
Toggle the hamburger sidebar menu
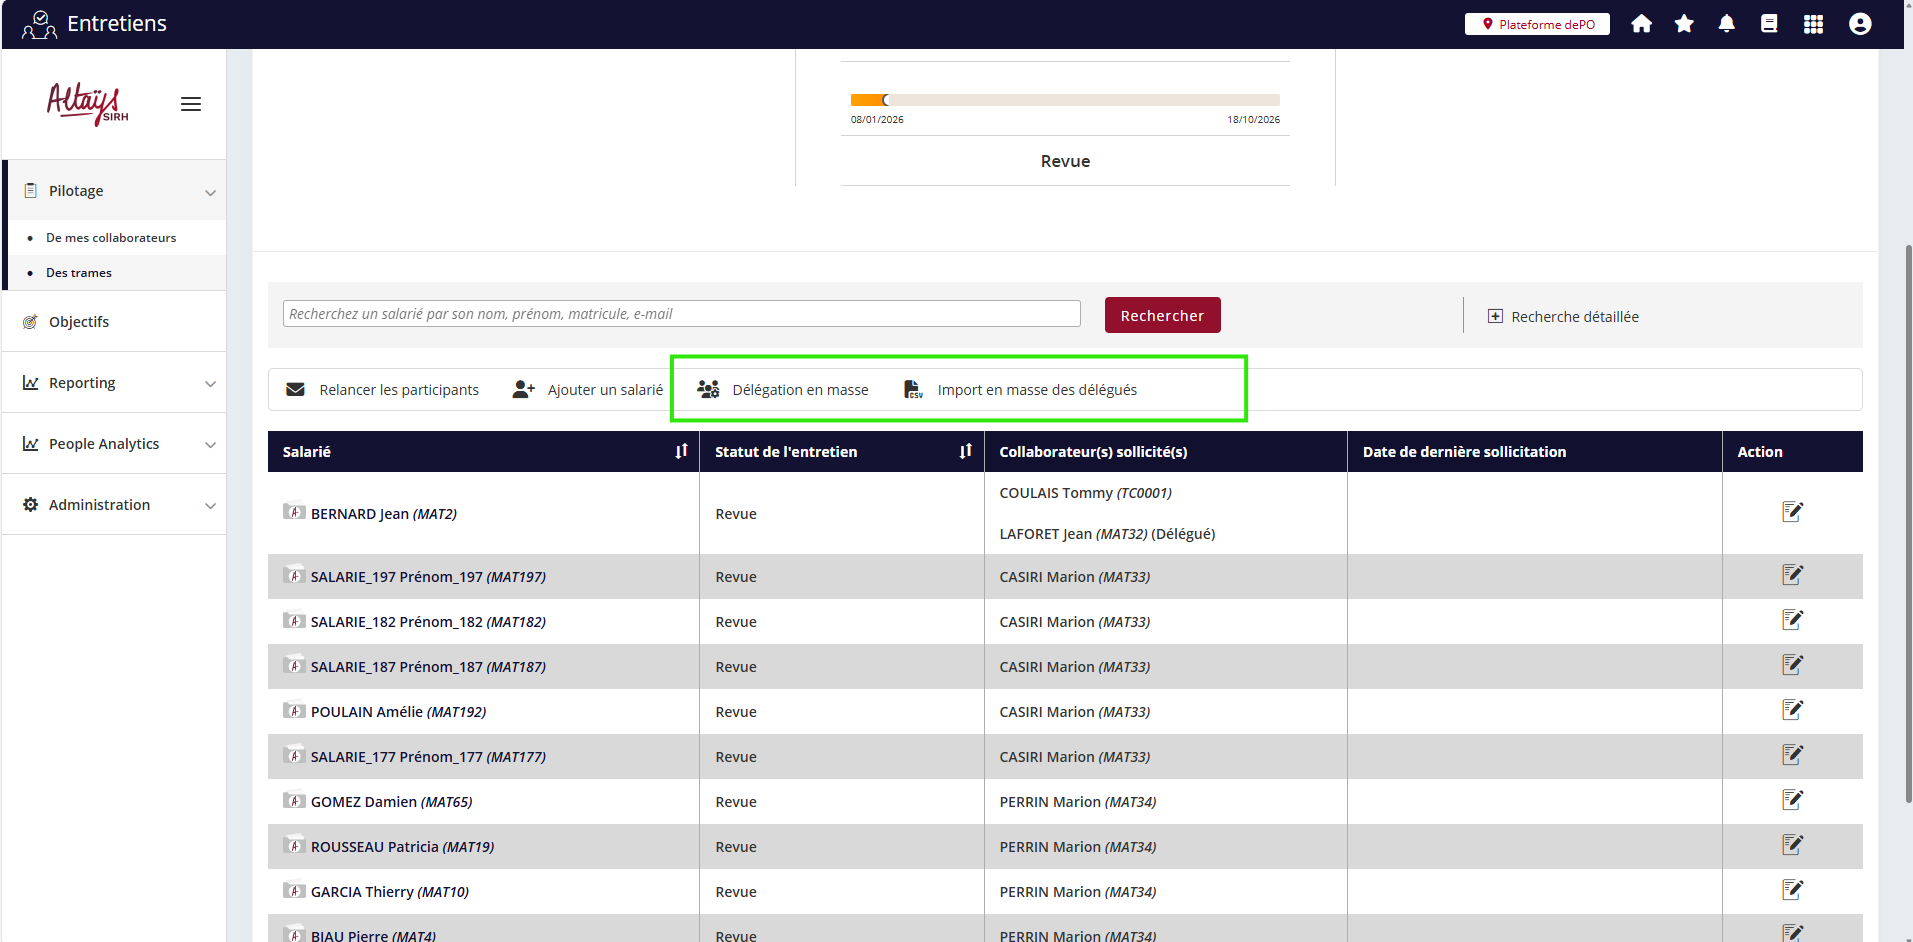[191, 104]
